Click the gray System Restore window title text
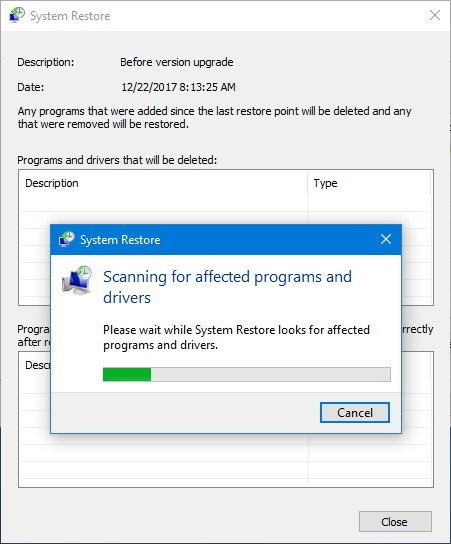Viewport: 451px width, 544px height. pyautogui.click(x=70, y=16)
